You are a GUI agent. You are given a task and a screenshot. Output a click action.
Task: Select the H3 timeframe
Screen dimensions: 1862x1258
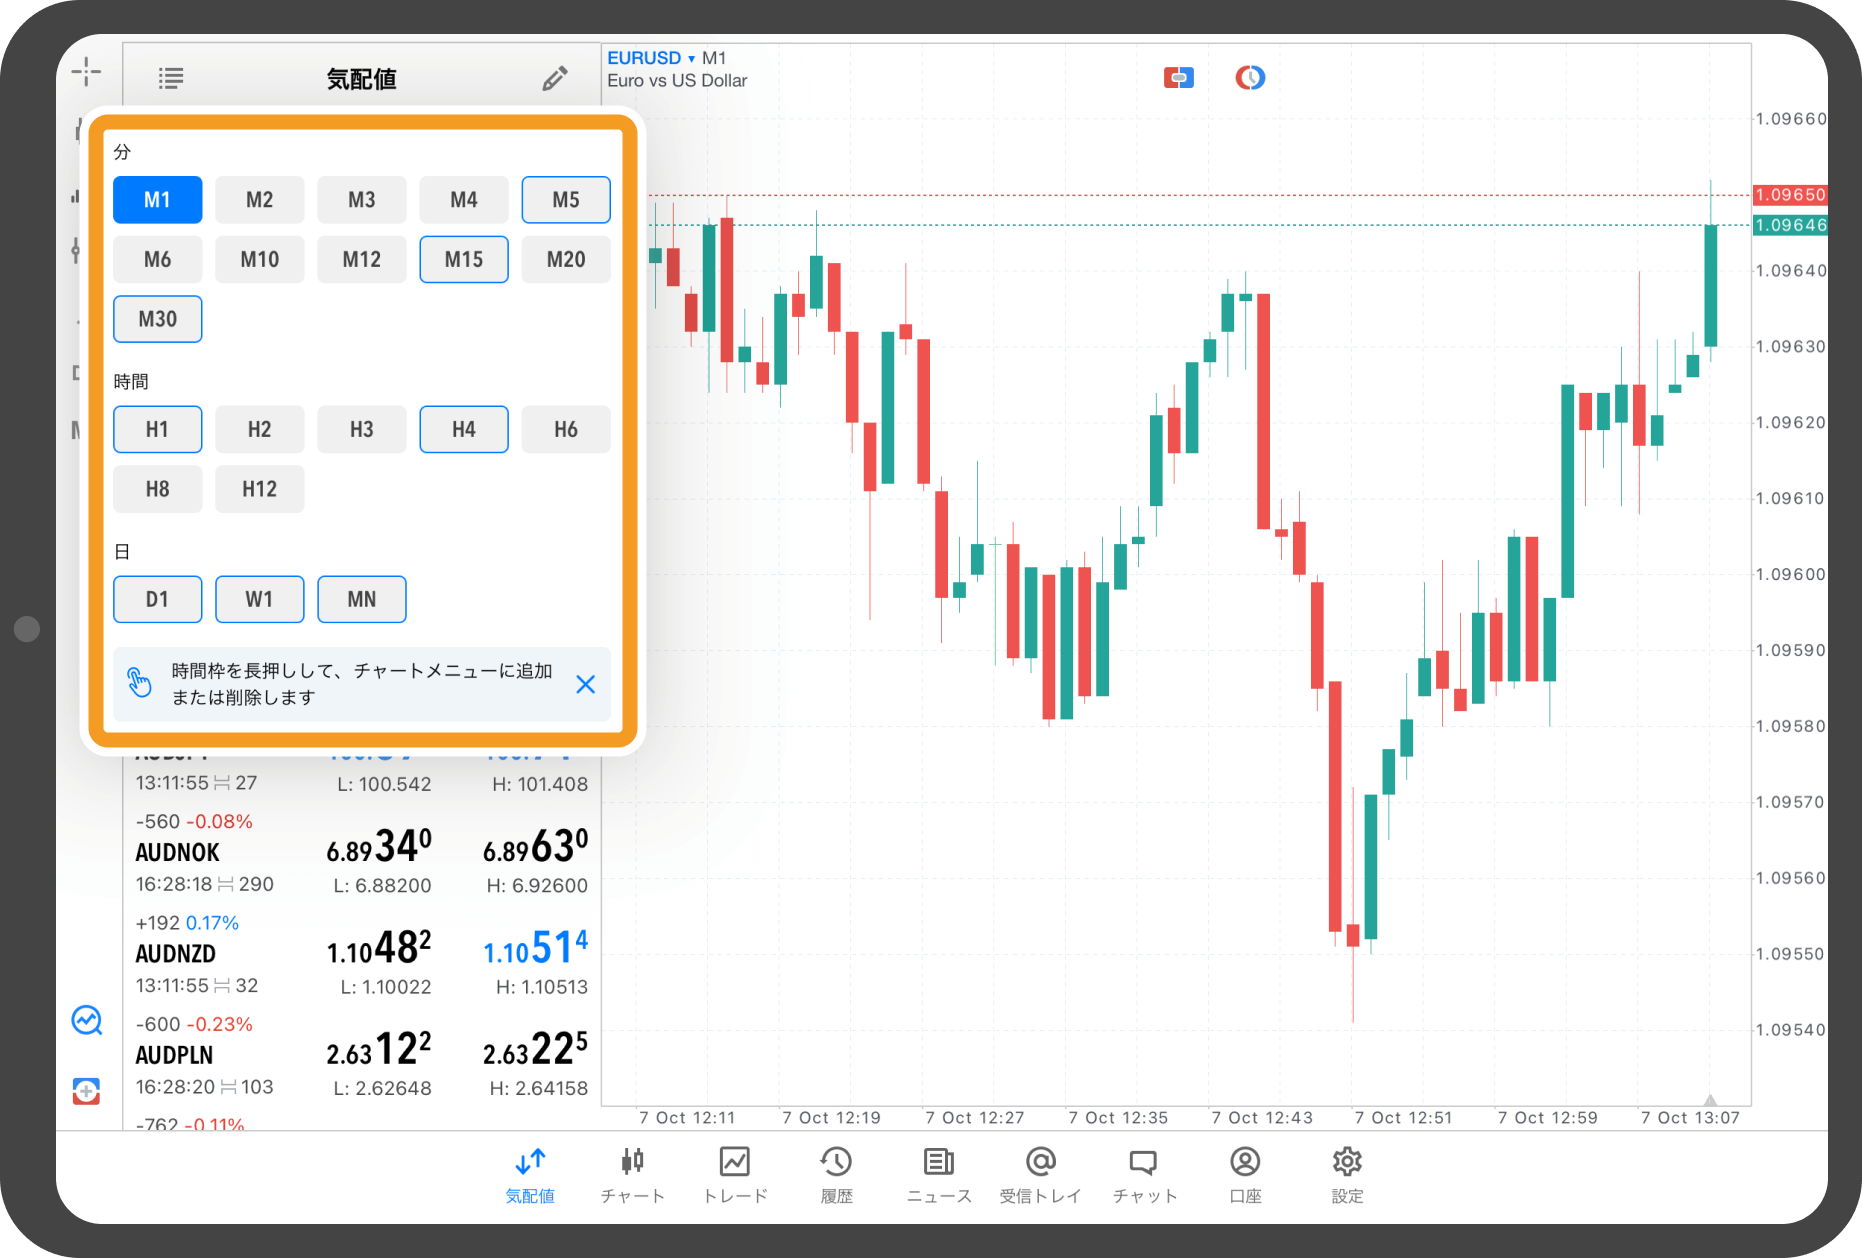coord(361,429)
